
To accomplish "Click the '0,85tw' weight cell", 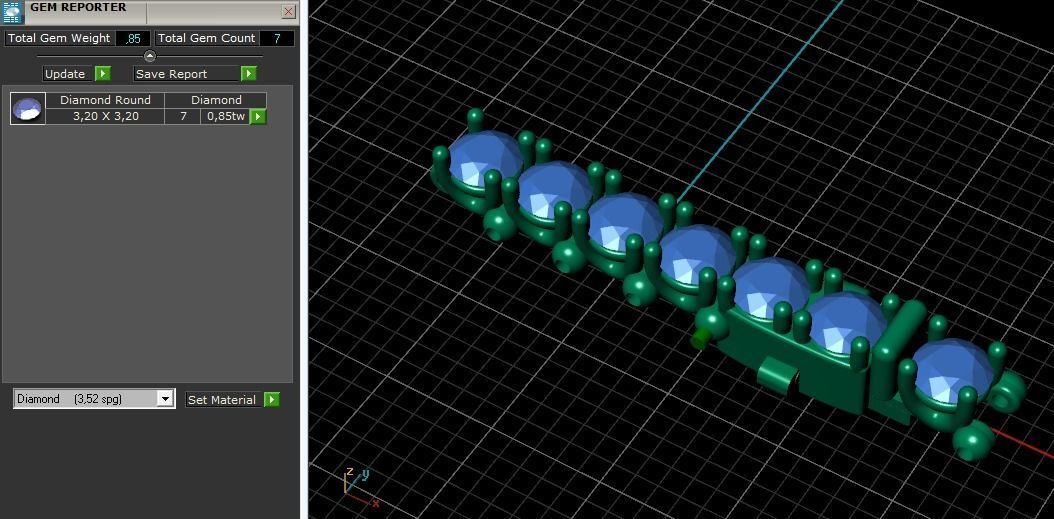I will point(226,116).
